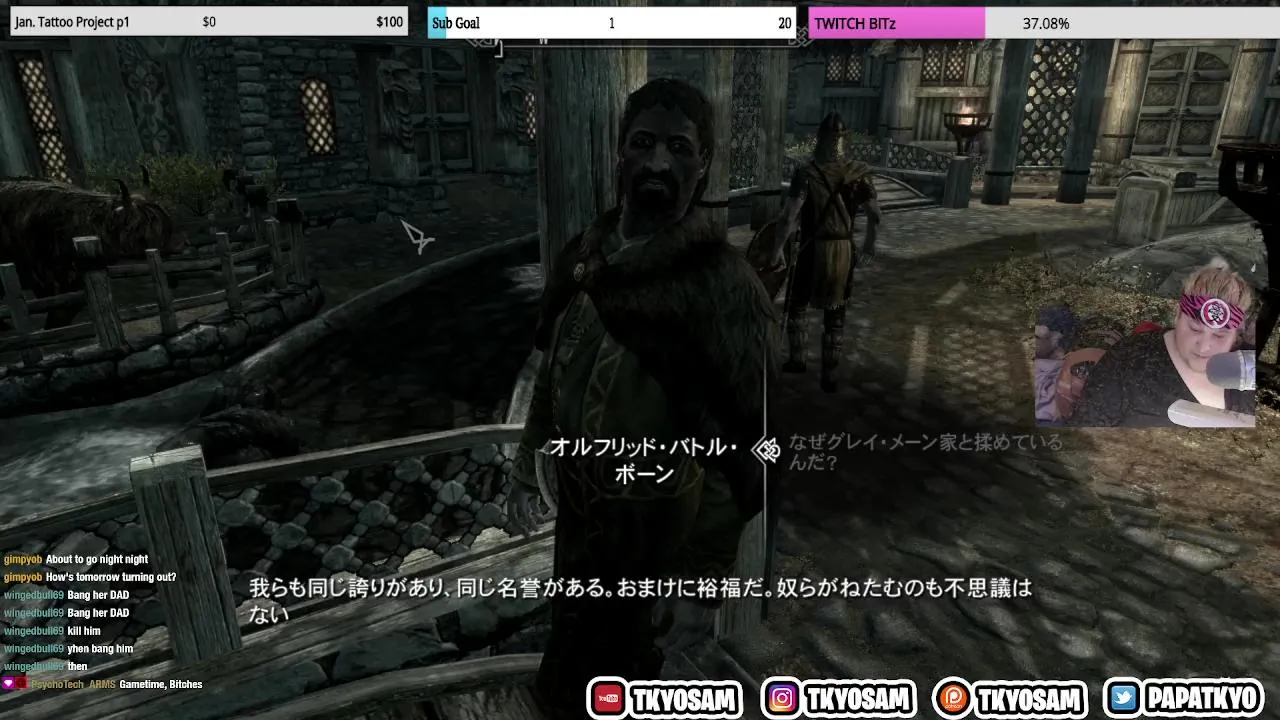
Task: Click chat message "About to go night night"
Action: (x=97, y=559)
